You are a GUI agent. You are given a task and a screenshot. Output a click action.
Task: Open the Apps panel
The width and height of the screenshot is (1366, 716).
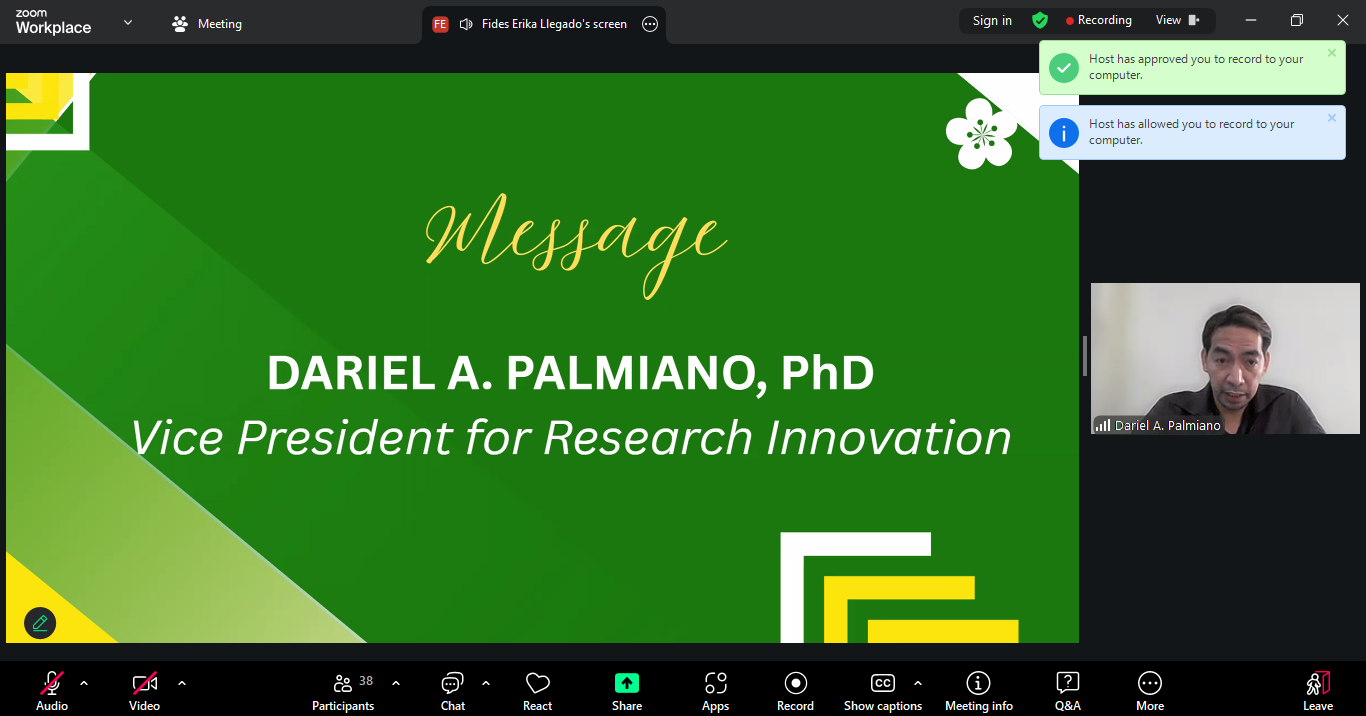[715, 691]
